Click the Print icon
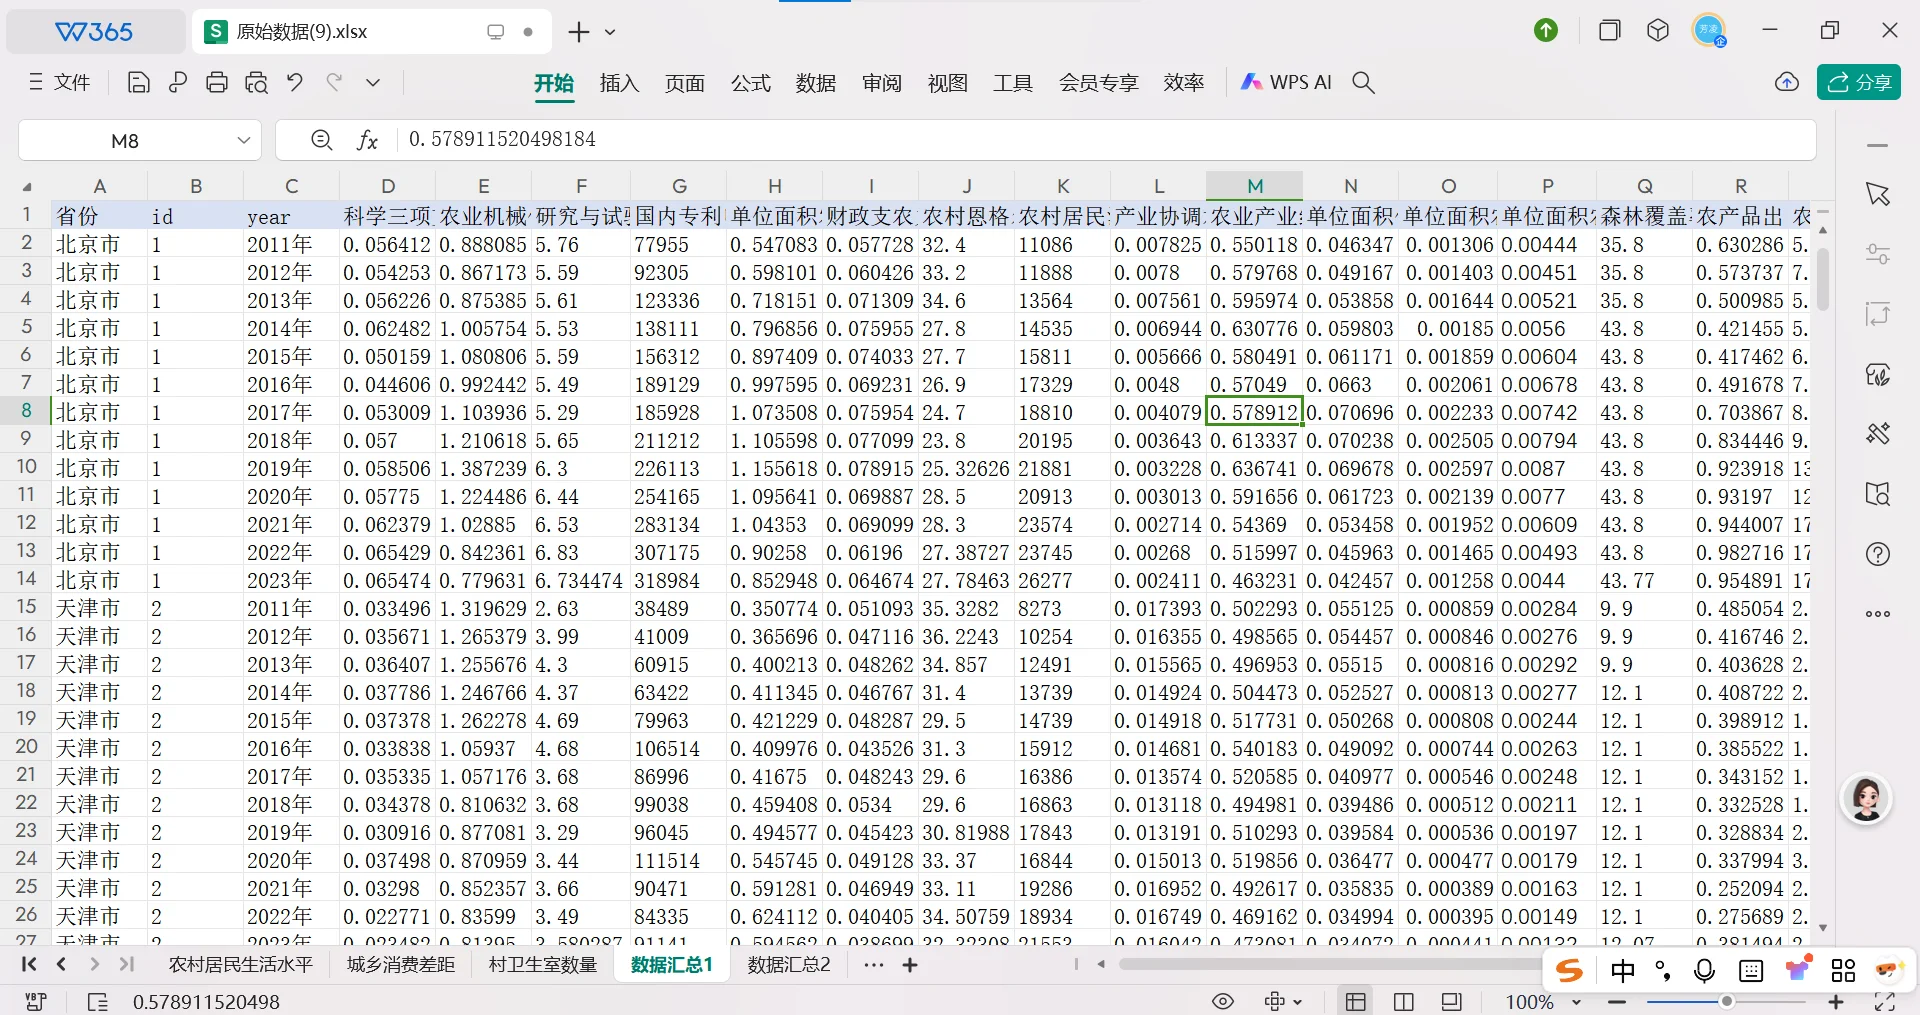Image resolution: width=1920 pixels, height=1015 pixels. tap(217, 83)
